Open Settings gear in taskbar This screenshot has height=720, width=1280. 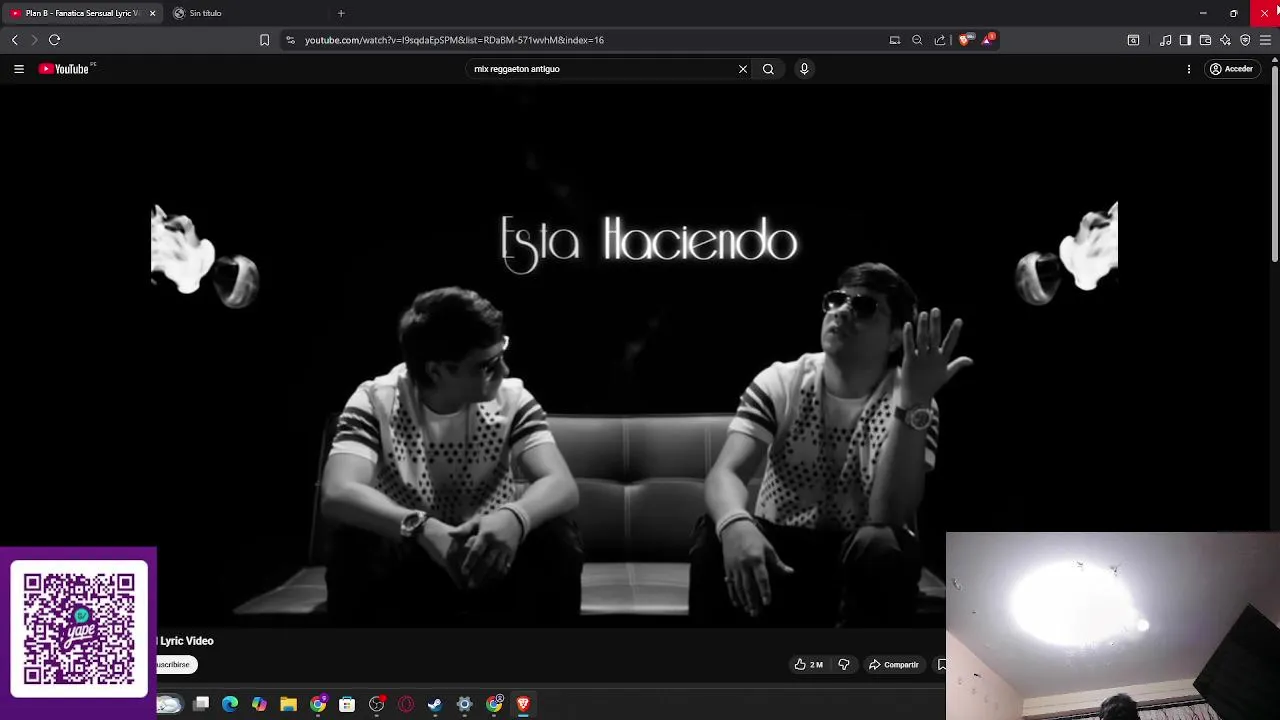pos(464,704)
